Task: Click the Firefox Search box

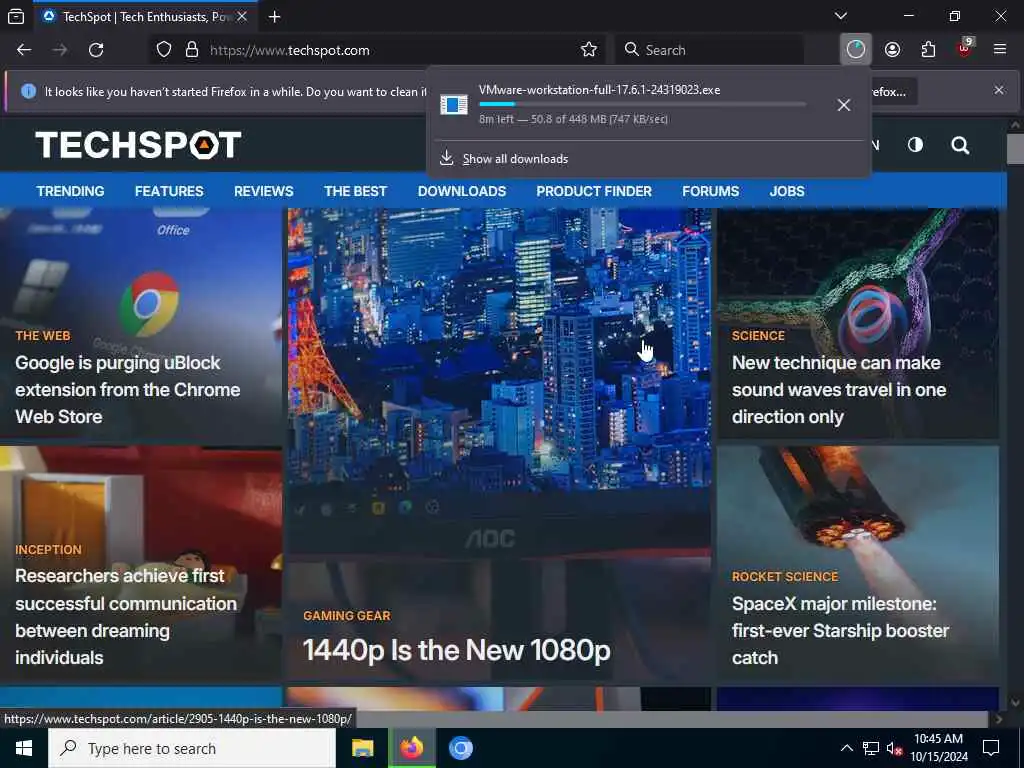Action: click(709, 50)
